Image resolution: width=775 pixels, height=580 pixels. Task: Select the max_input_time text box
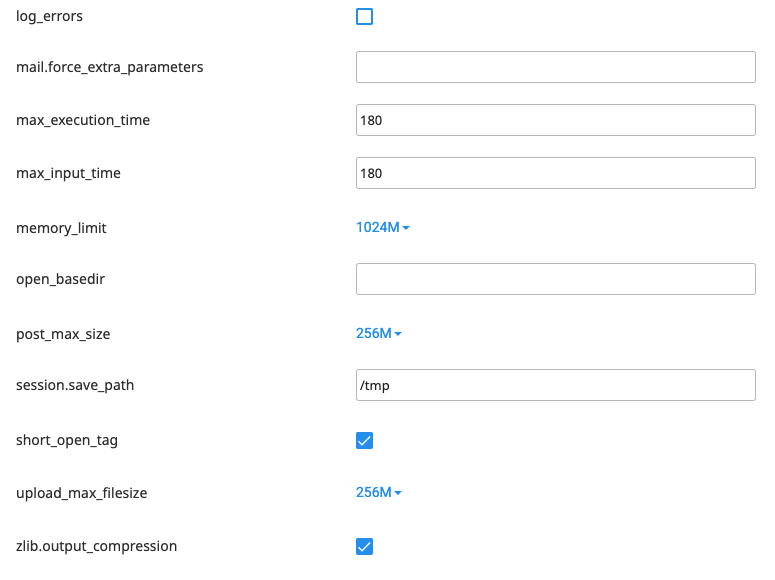555,173
